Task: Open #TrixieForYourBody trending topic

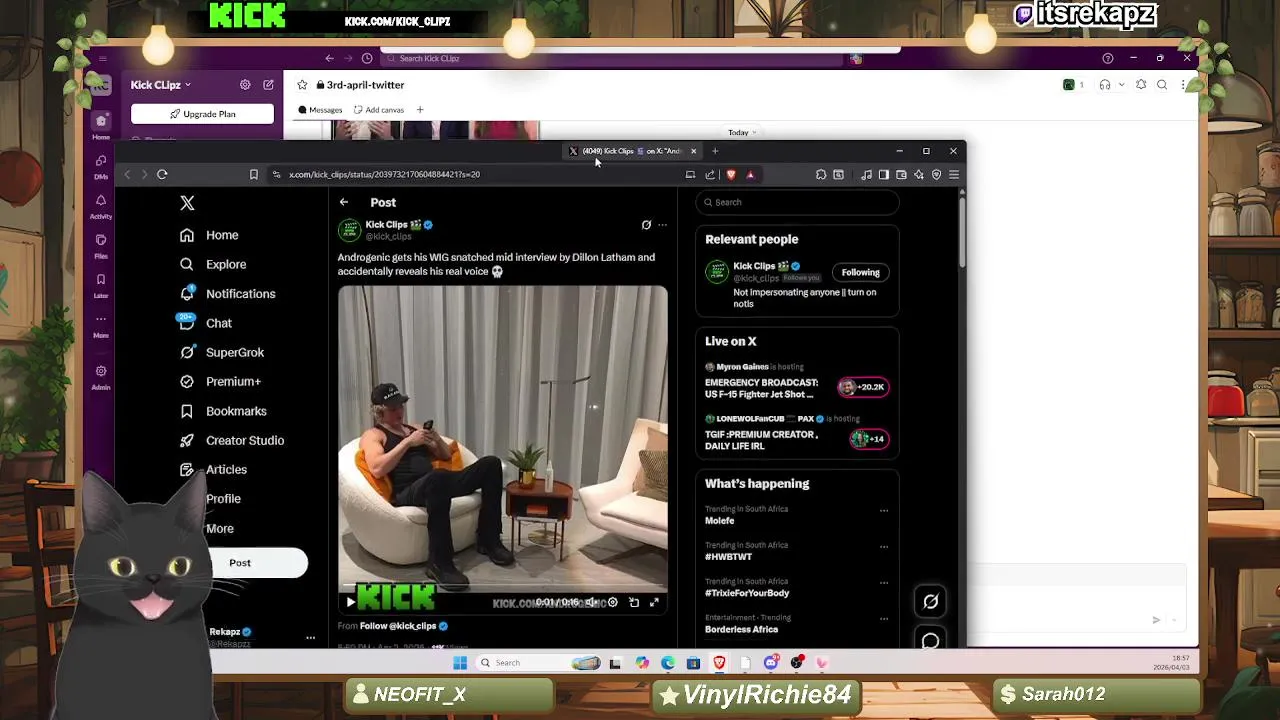Action: click(x=747, y=593)
